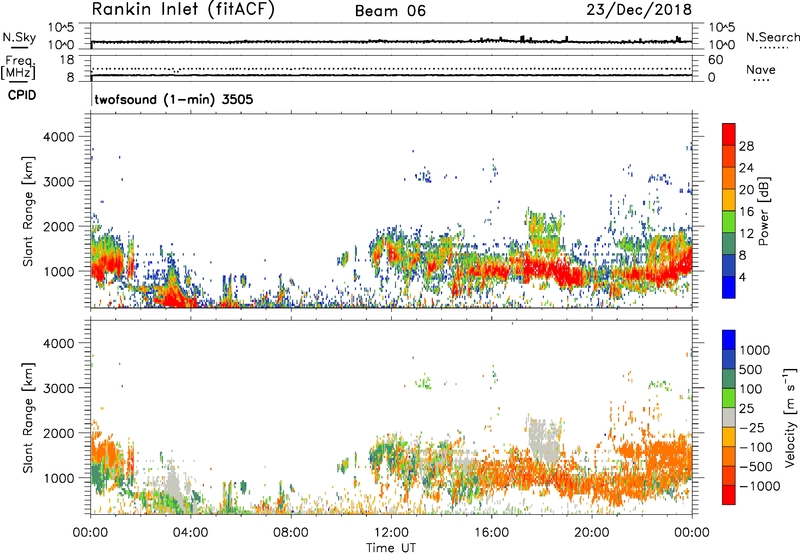Click the 'N.Sky' axis label
This screenshot has width=800, height=554.
19,37
